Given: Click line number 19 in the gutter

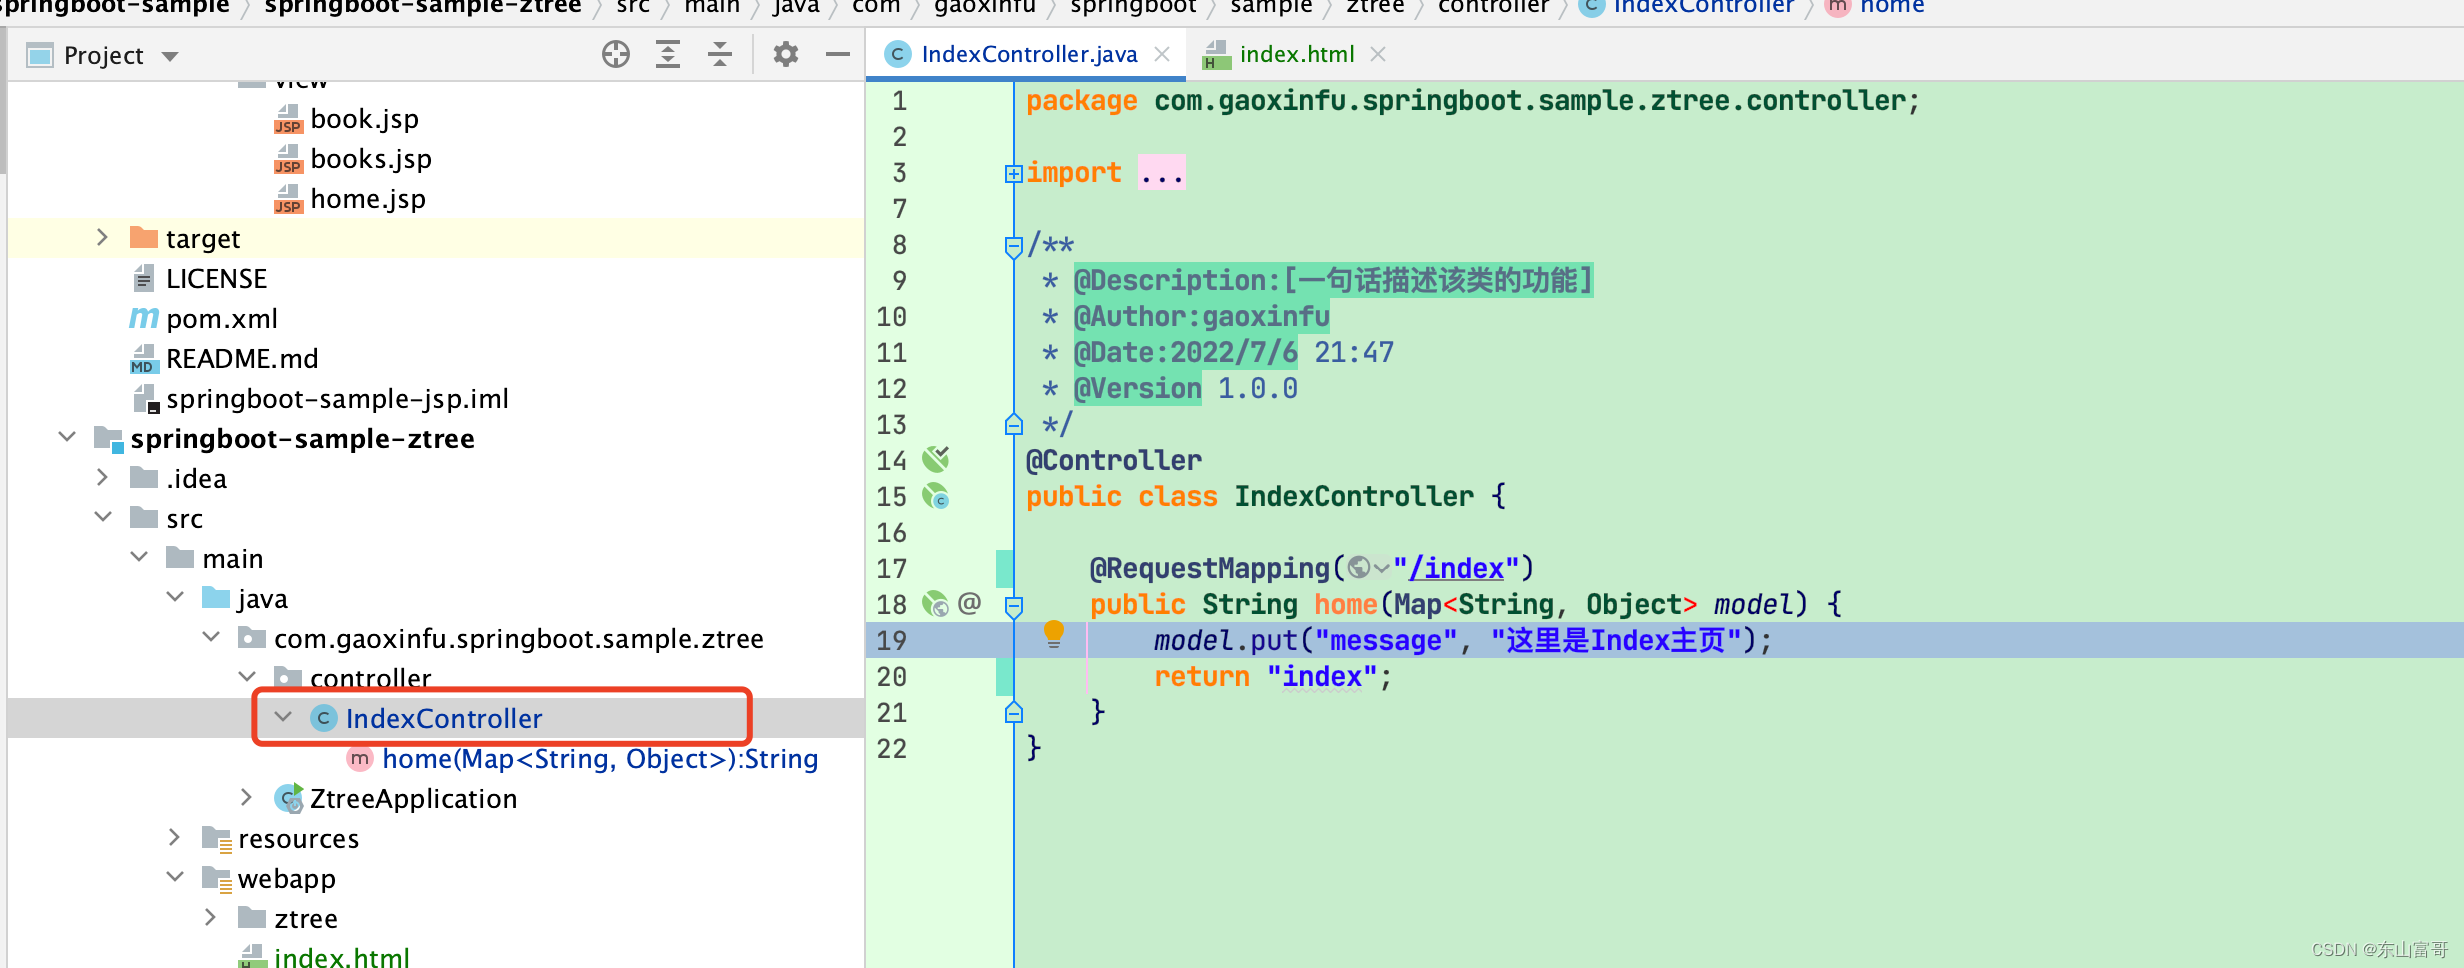Looking at the screenshot, I should (x=892, y=641).
